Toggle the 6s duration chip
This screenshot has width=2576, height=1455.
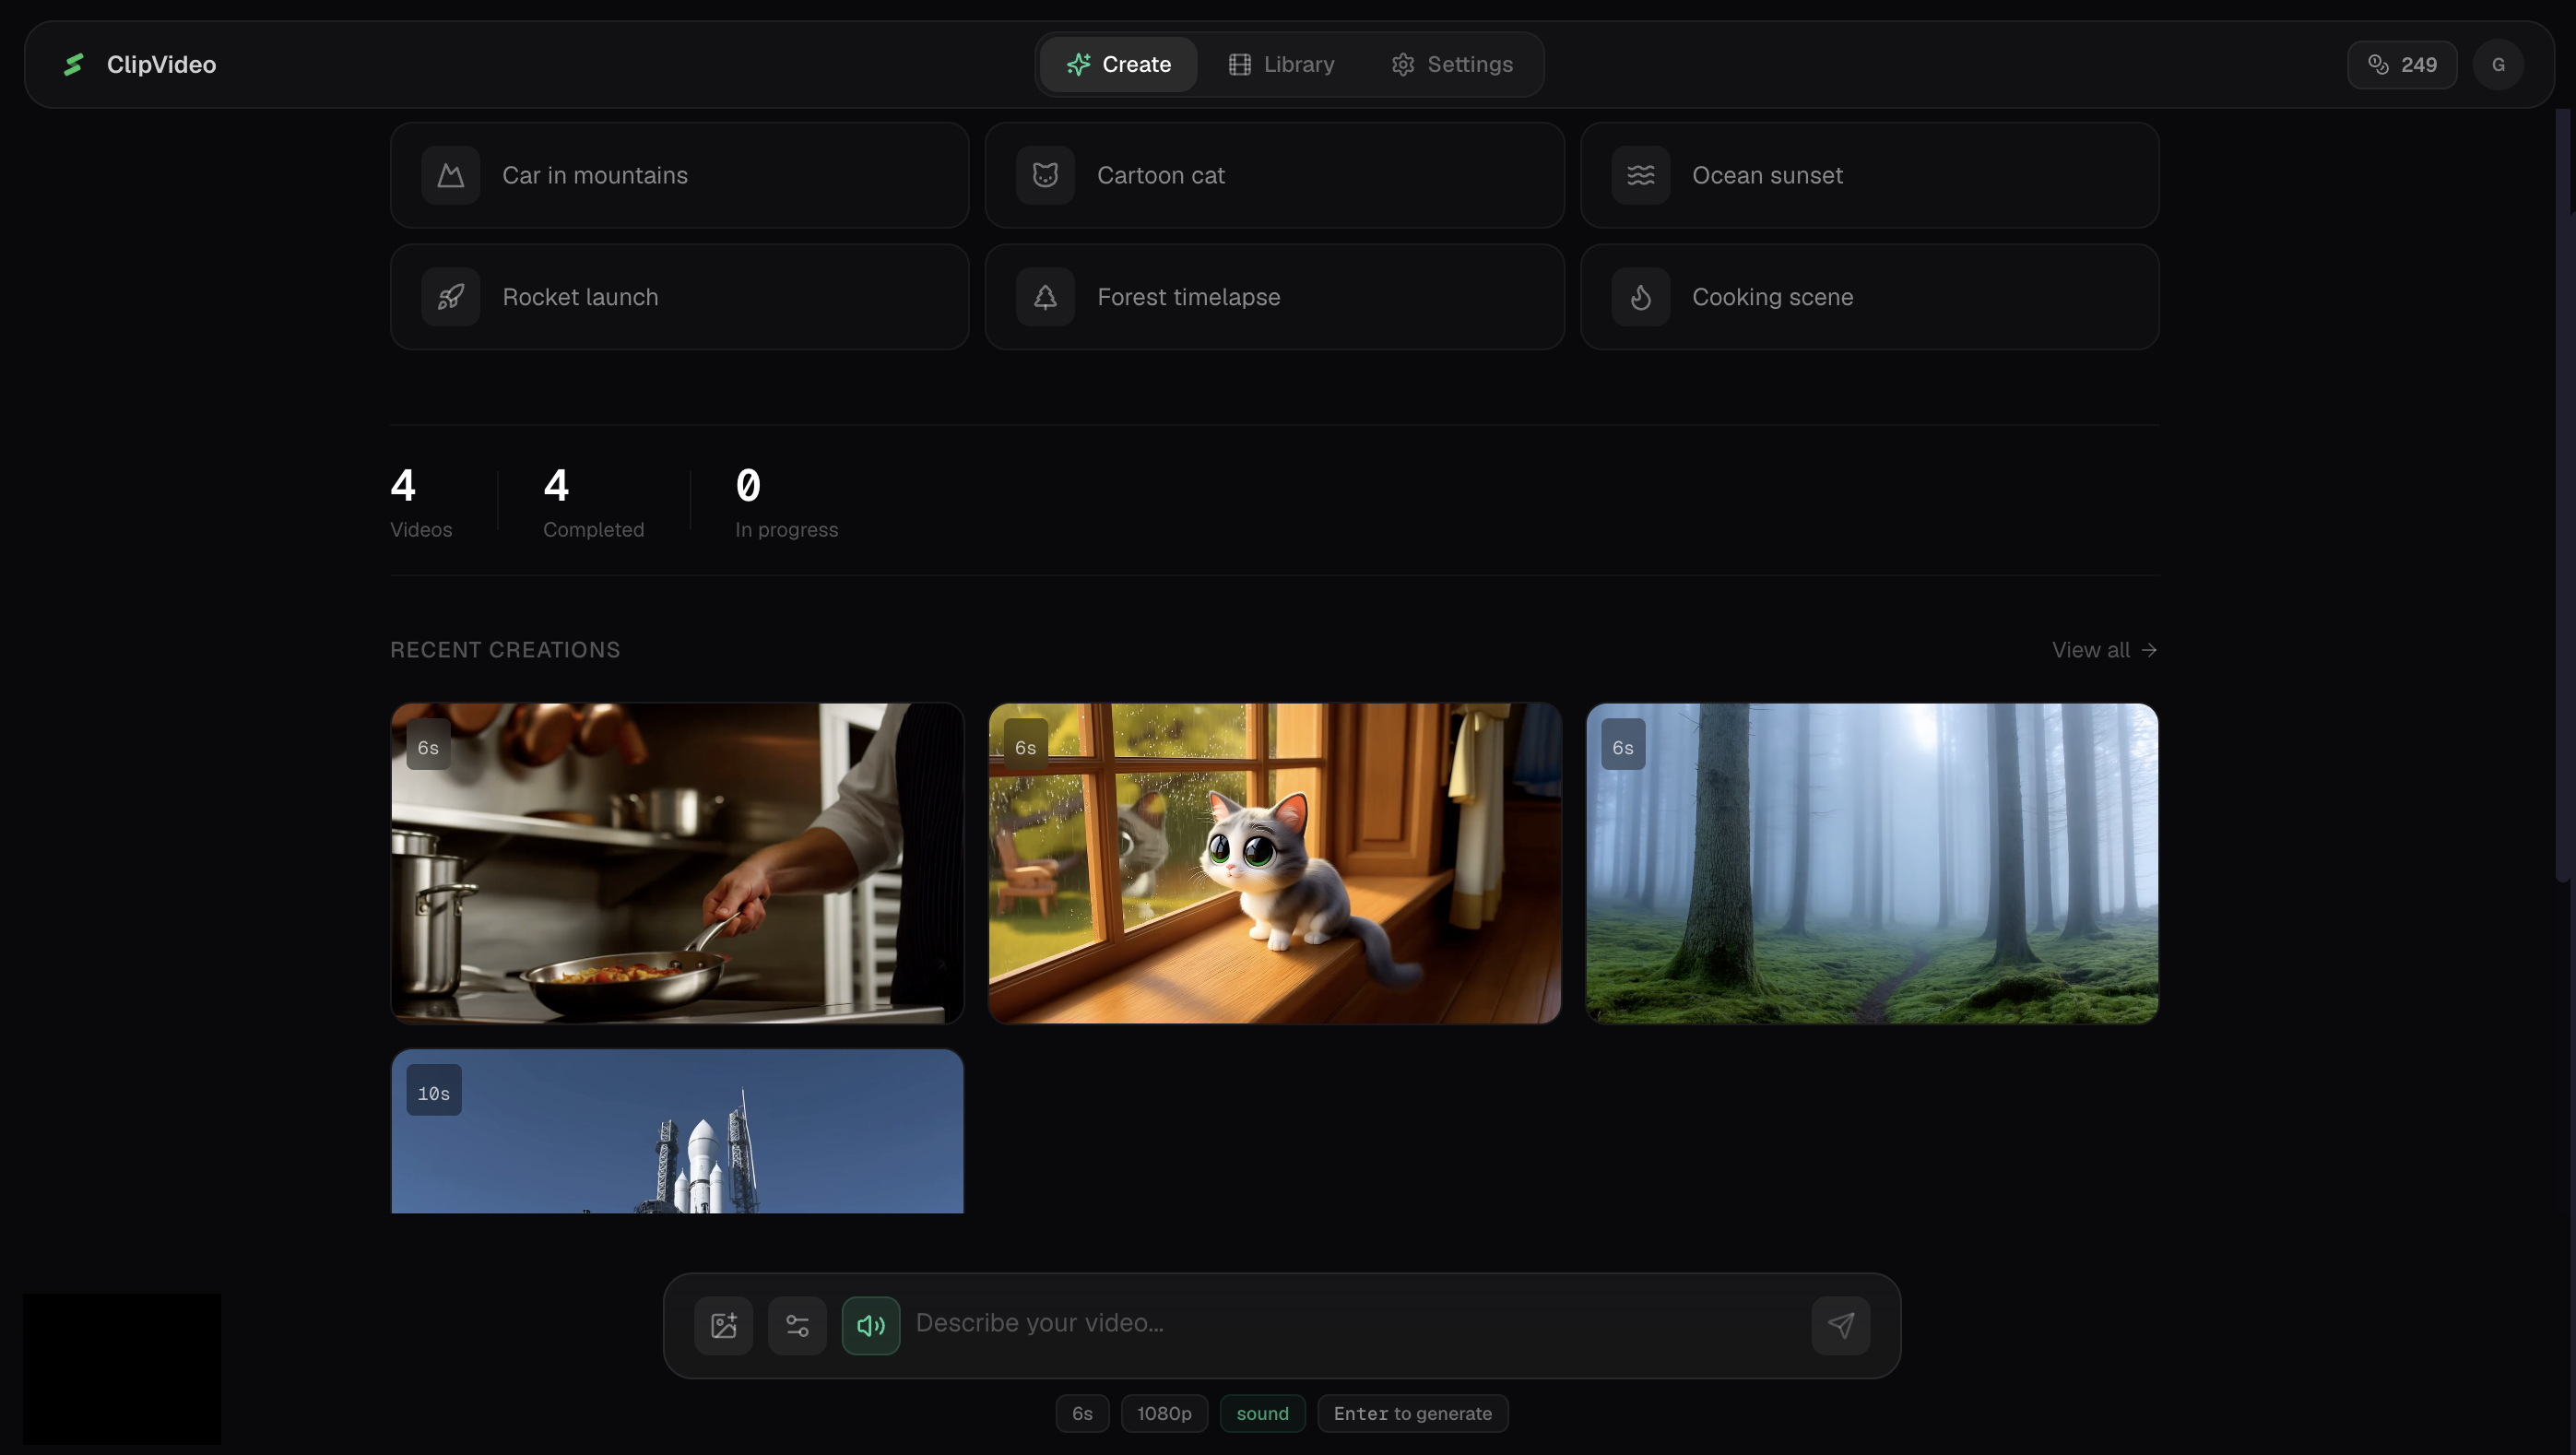click(1083, 1413)
